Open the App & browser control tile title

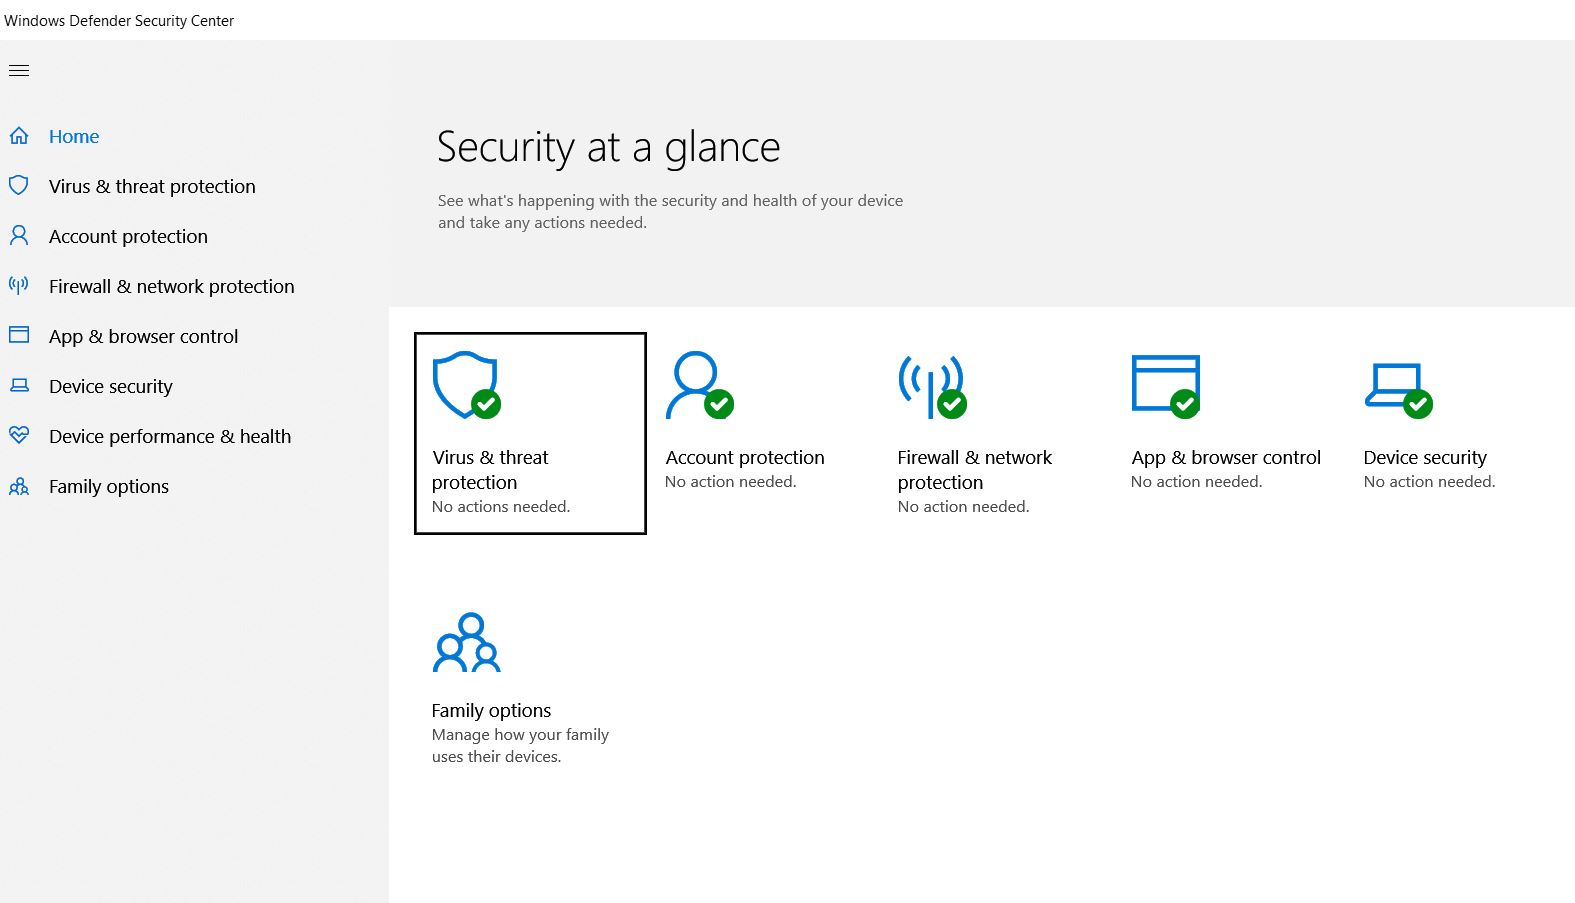(1226, 457)
